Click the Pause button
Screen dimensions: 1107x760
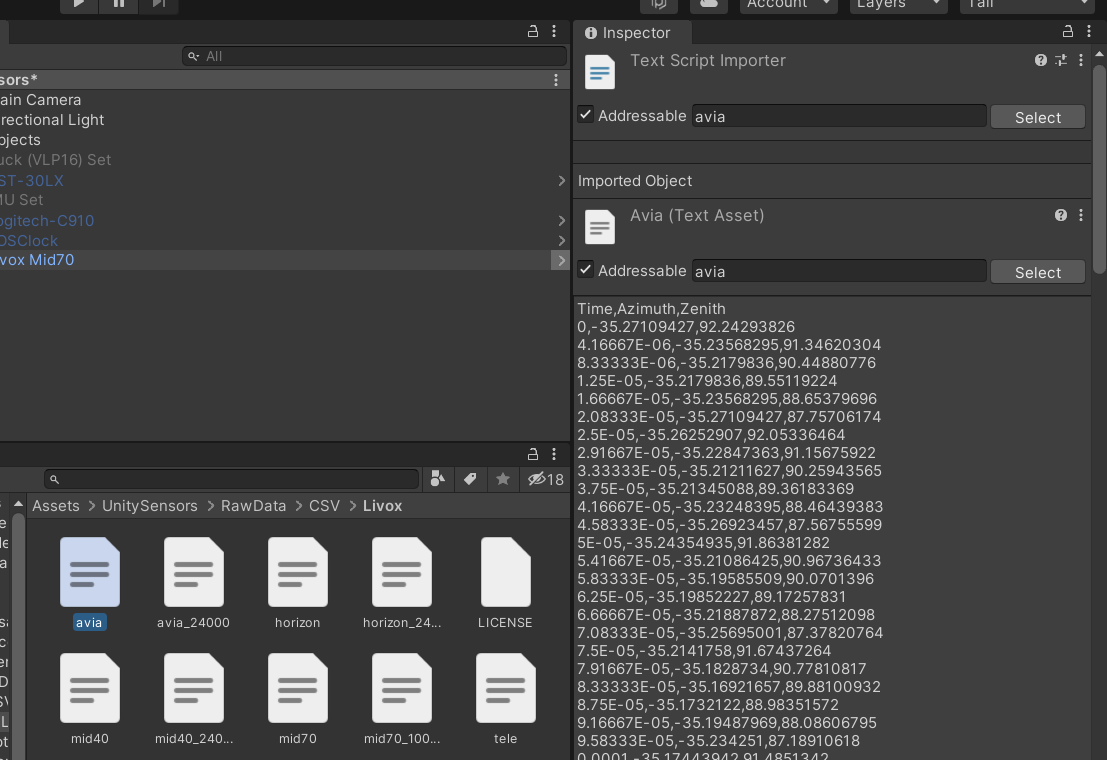(x=118, y=6)
